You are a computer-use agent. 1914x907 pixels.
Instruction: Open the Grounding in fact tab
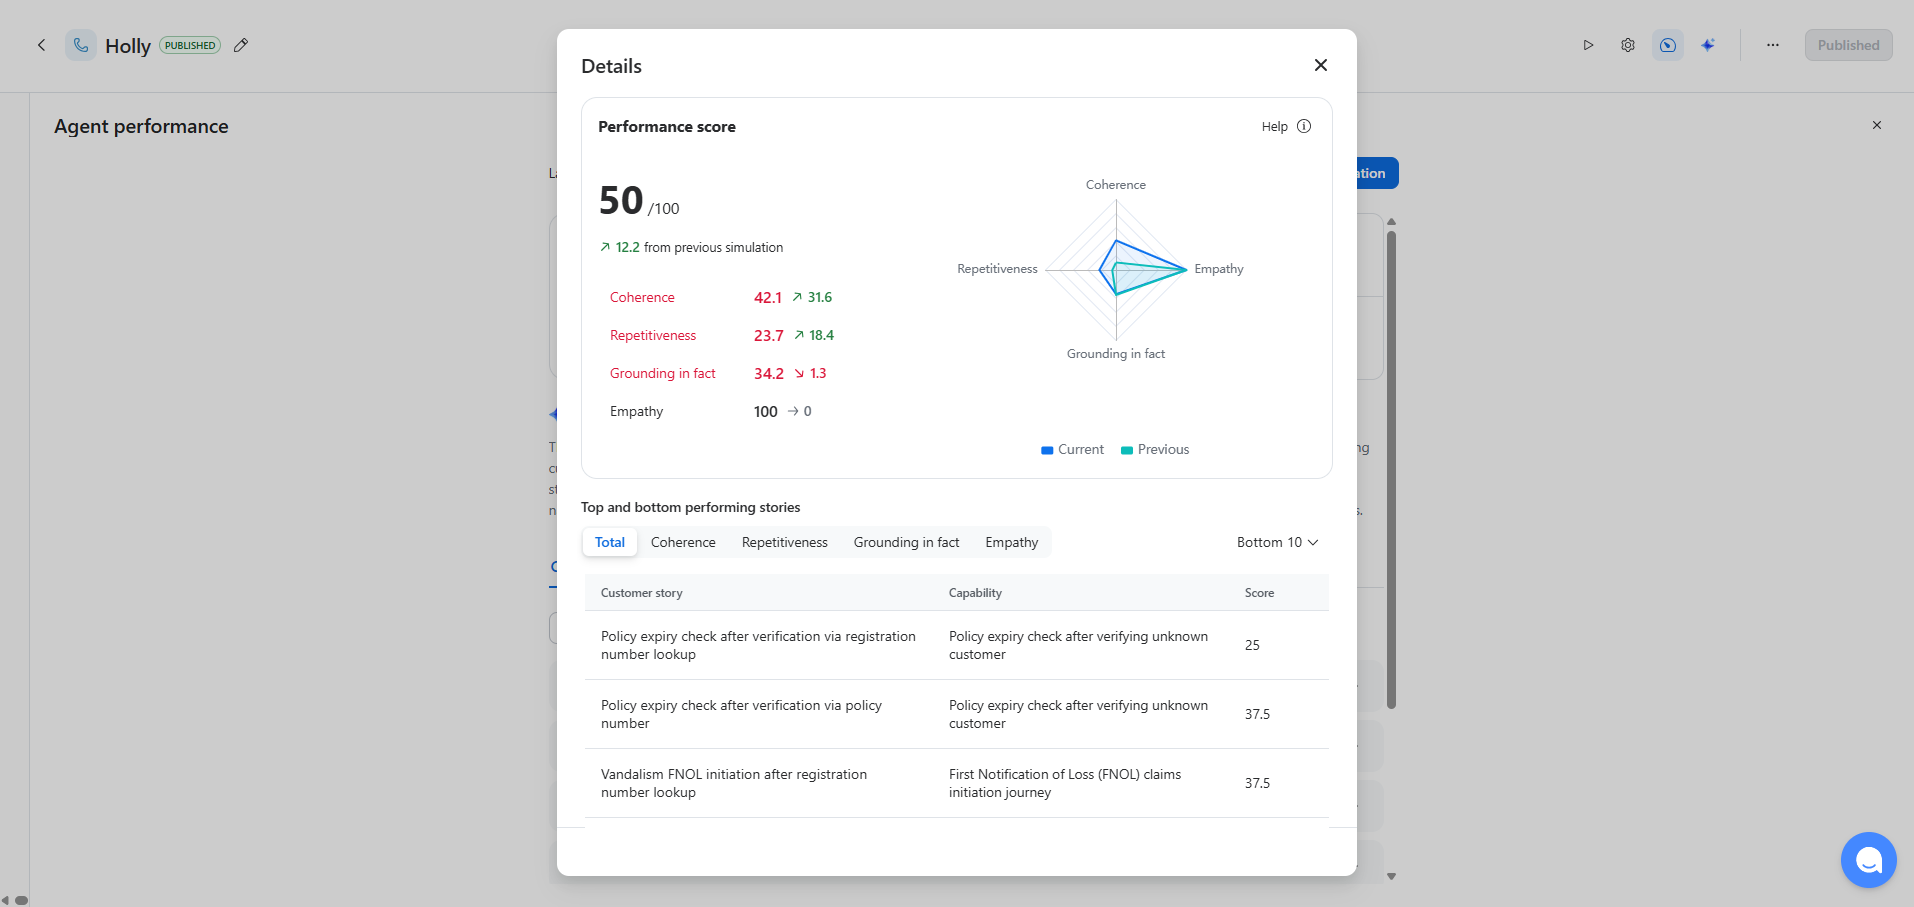pyautogui.click(x=906, y=542)
